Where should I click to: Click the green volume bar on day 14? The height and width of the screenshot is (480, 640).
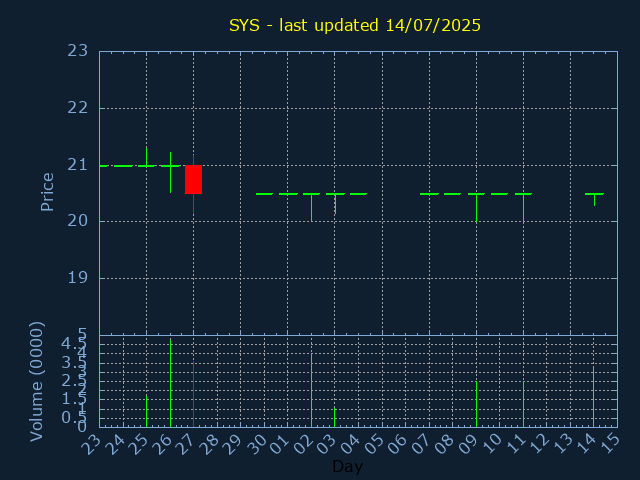(x=593, y=397)
